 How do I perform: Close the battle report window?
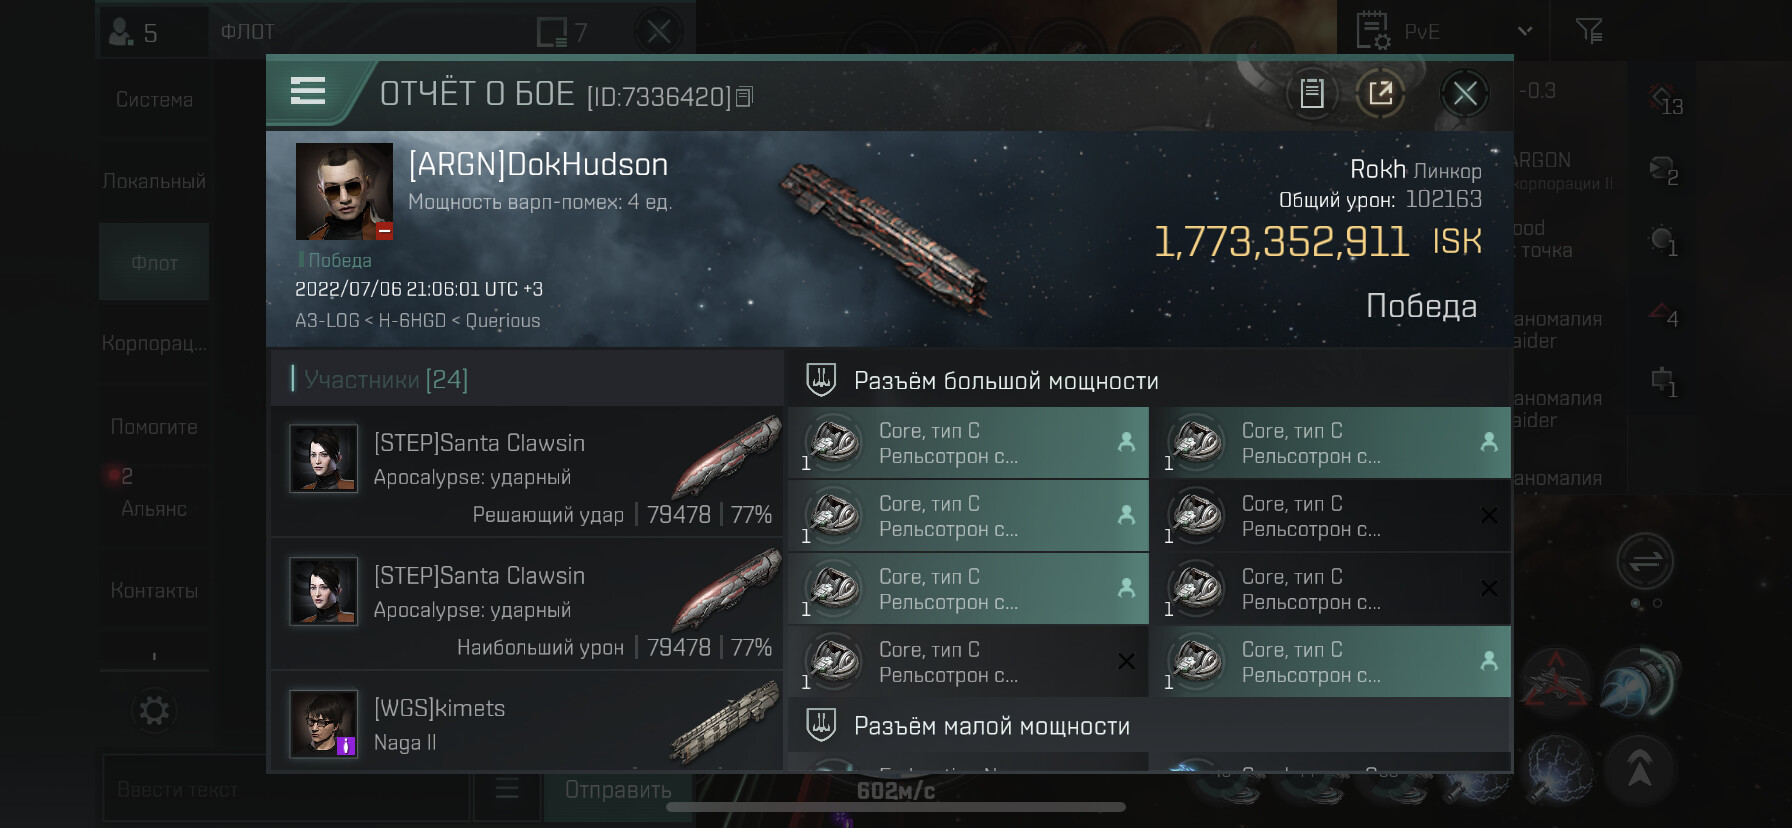[x=1465, y=94]
